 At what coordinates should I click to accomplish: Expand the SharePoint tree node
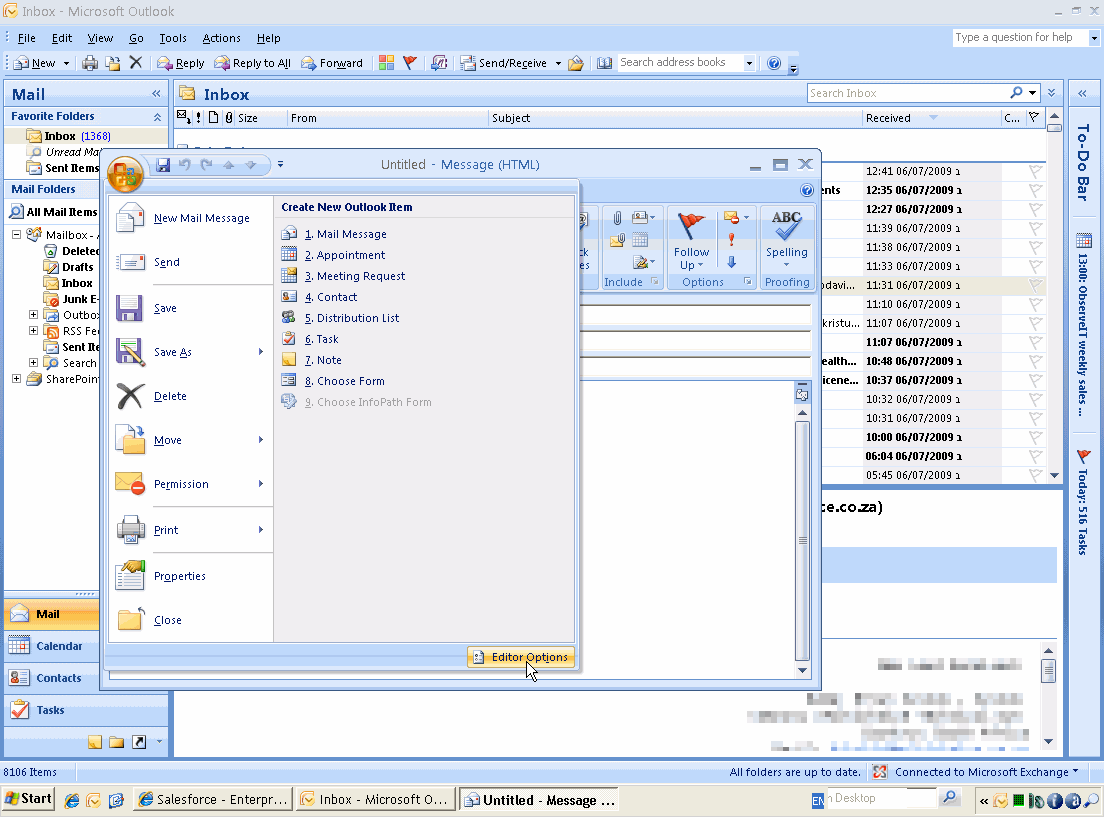click(16, 379)
